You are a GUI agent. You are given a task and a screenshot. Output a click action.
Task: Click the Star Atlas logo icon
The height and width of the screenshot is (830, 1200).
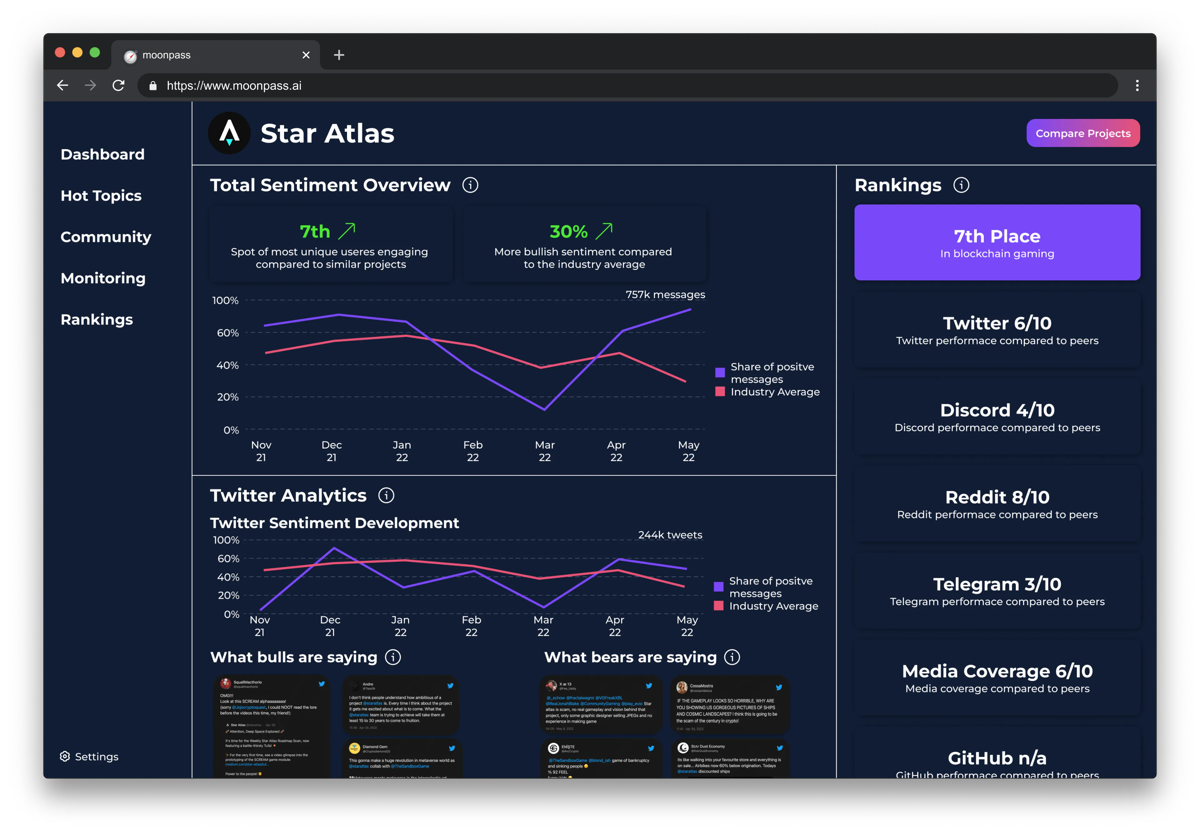229,133
